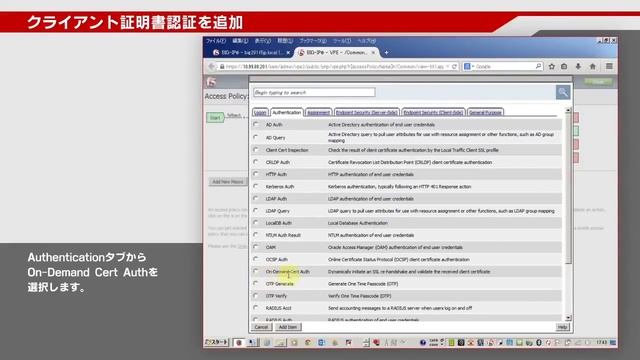Viewport: 640px width, 360px height.
Task: Switch to the Assignment tab
Action: click(x=318, y=112)
